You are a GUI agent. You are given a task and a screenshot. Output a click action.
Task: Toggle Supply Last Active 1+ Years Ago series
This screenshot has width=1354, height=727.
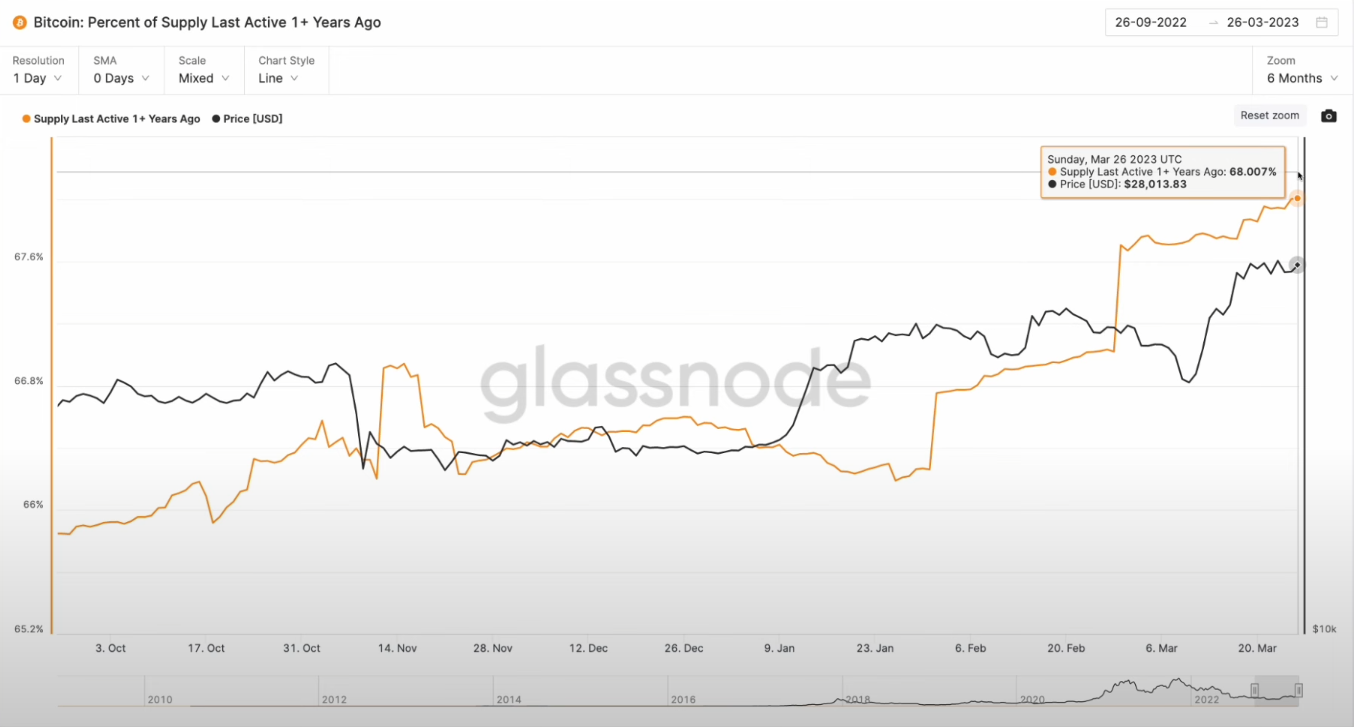[x=117, y=119]
